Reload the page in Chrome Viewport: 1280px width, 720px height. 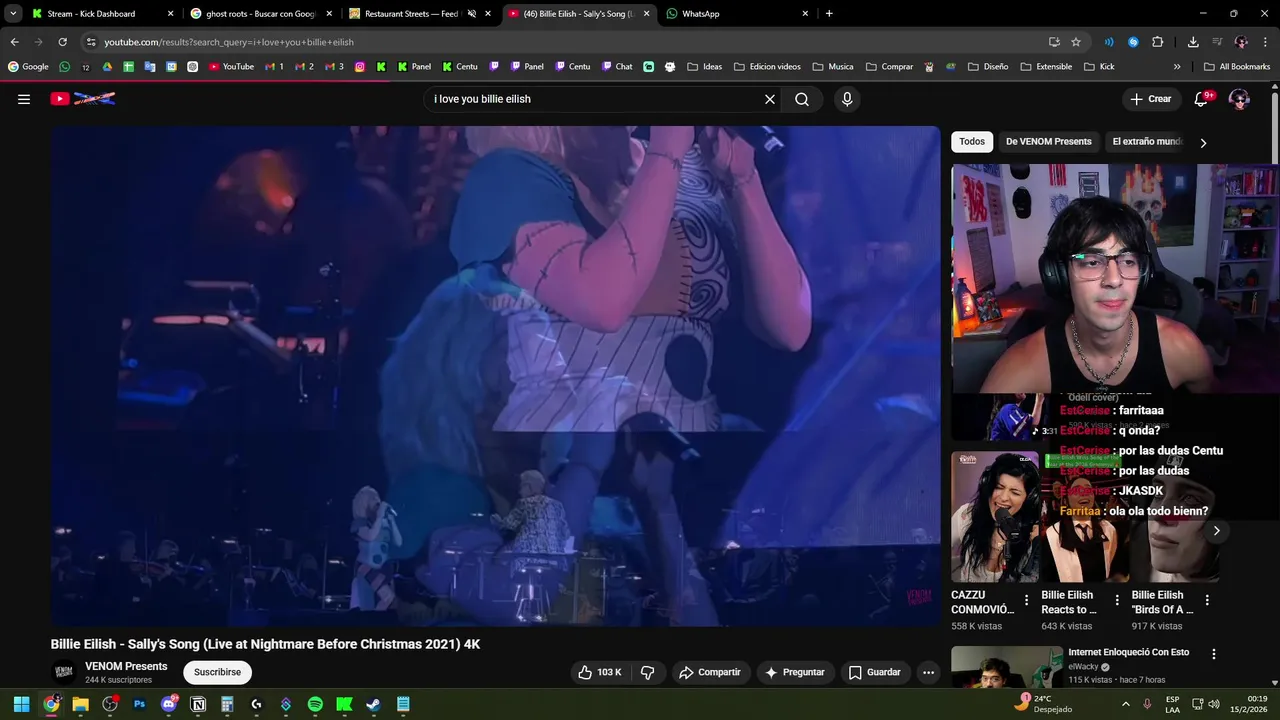[62, 42]
